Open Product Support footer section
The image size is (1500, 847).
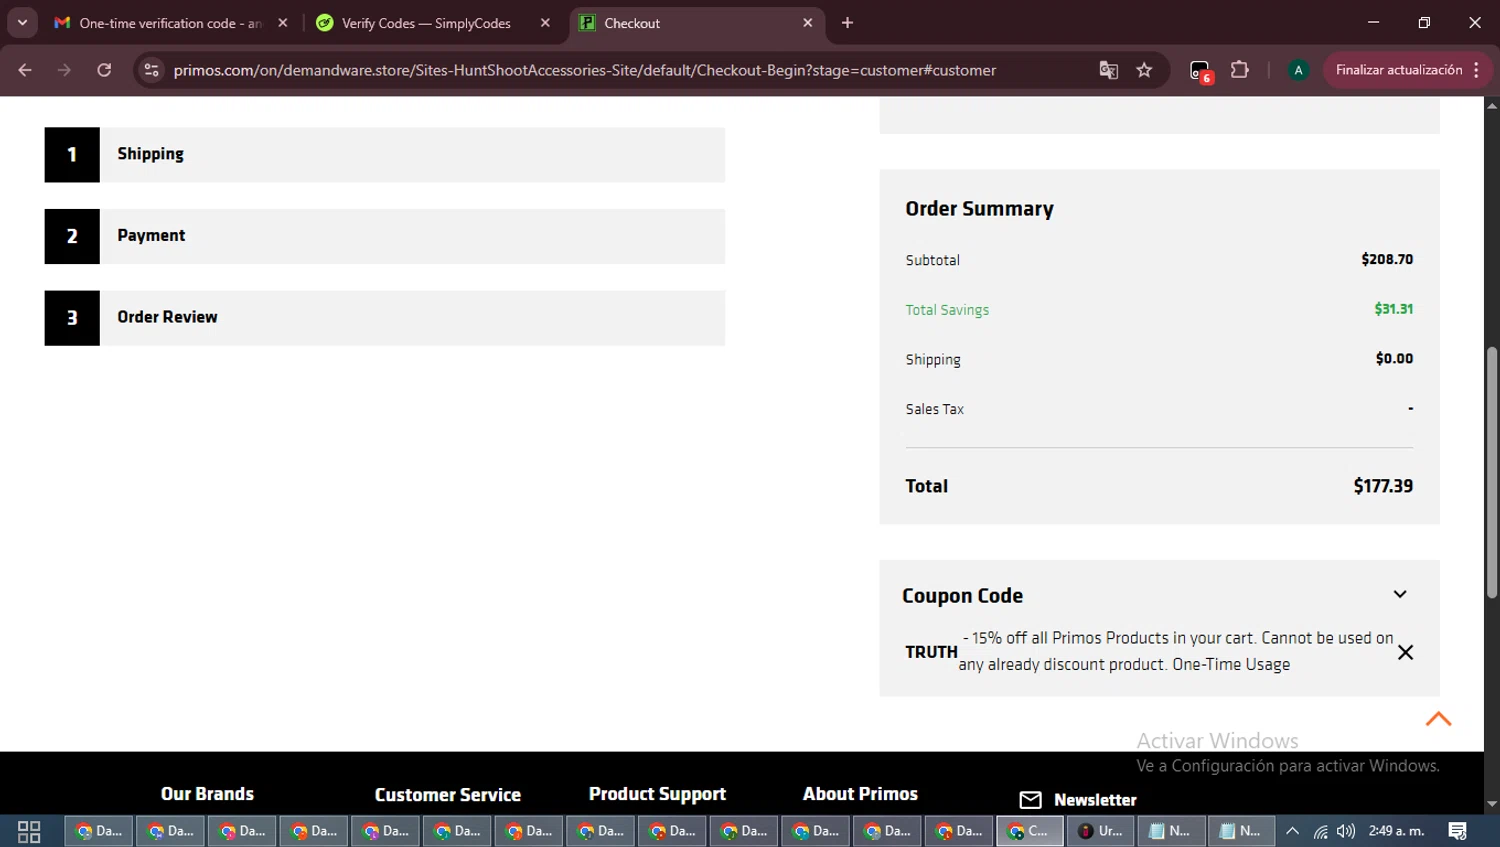(657, 794)
